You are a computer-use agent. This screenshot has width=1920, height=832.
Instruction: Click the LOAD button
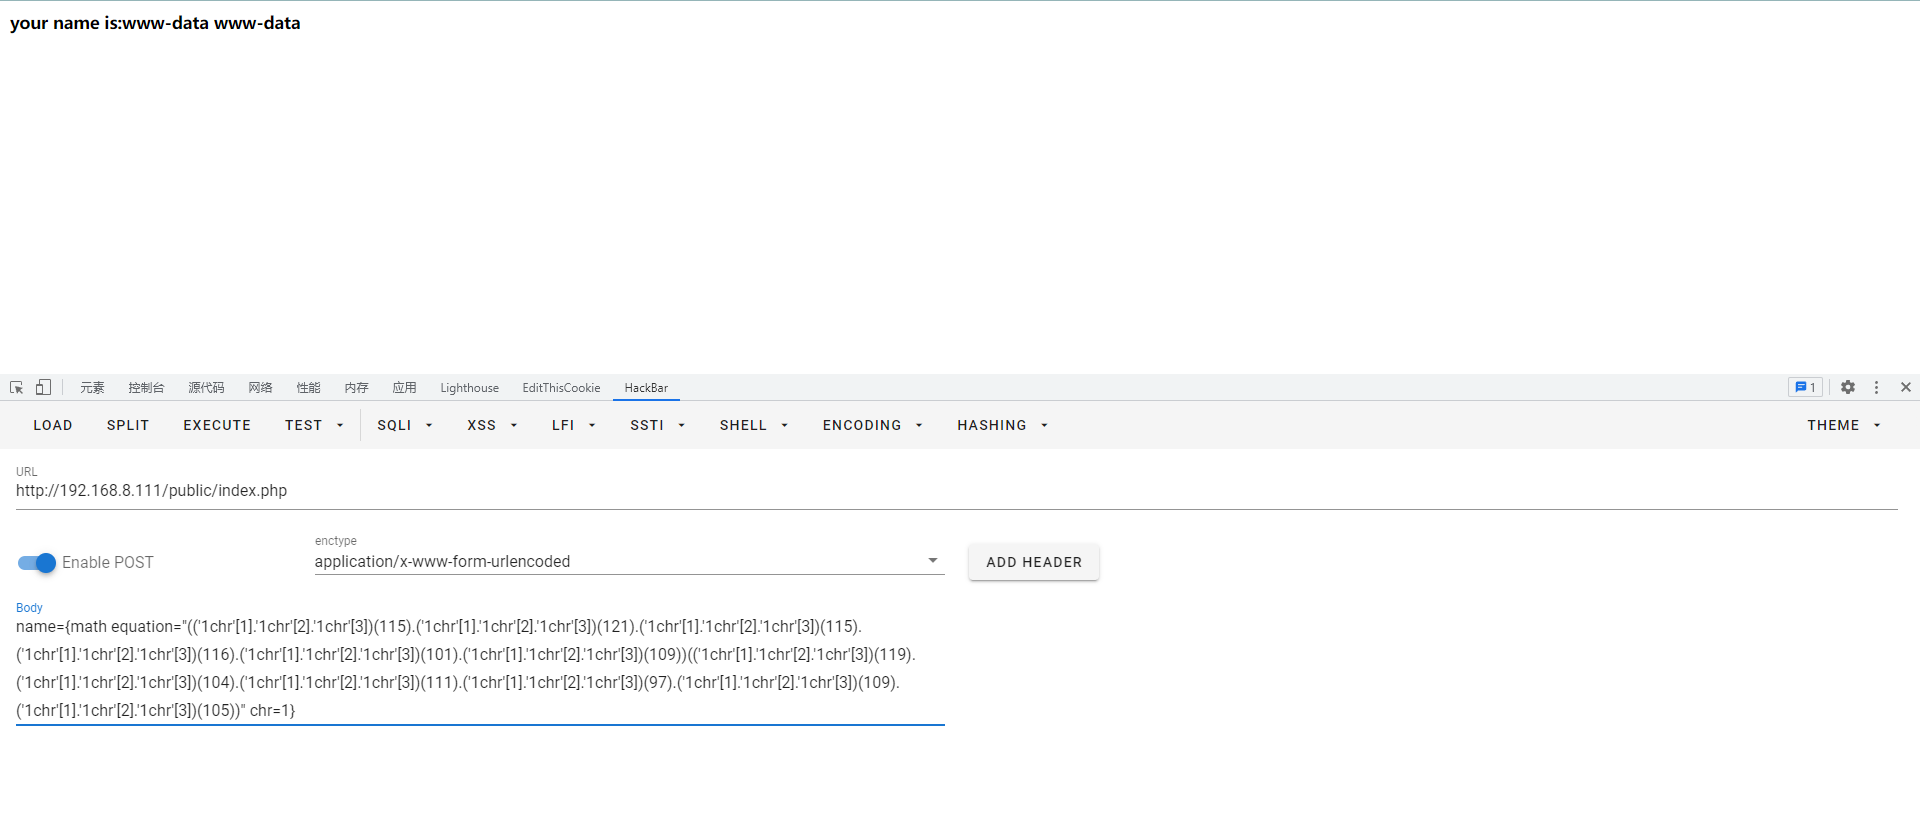pyautogui.click(x=53, y=426)
